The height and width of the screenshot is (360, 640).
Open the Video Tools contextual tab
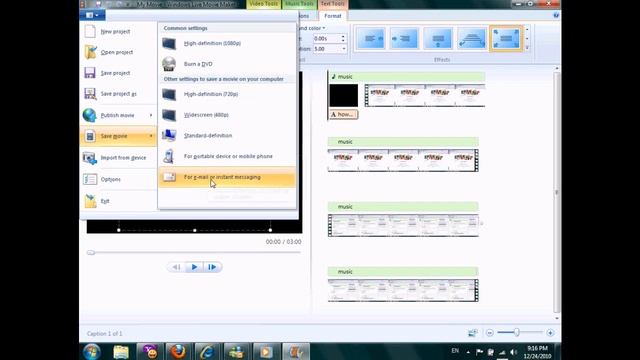(264, 4)
